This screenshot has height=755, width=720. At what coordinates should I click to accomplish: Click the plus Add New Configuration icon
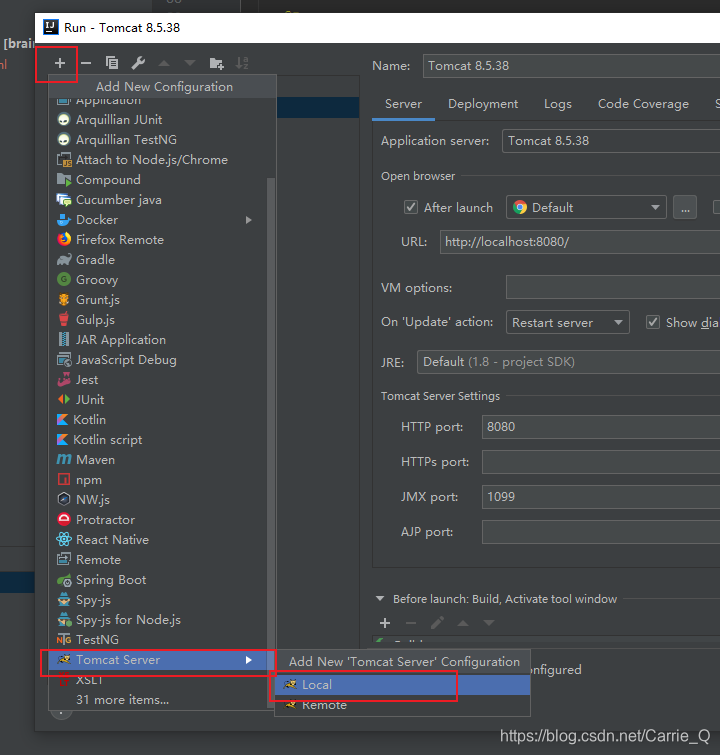pos(60,63)
